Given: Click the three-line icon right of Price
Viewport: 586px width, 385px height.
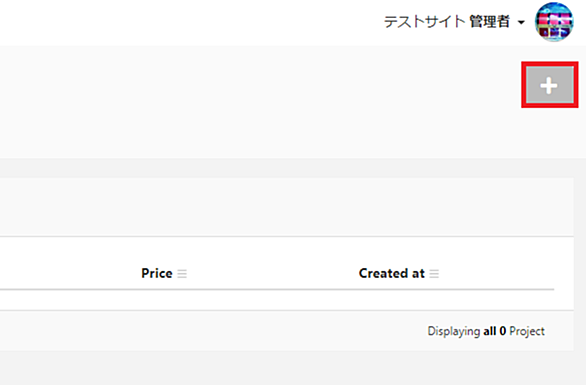Looking at the screenshot, I should click(182, 274).
